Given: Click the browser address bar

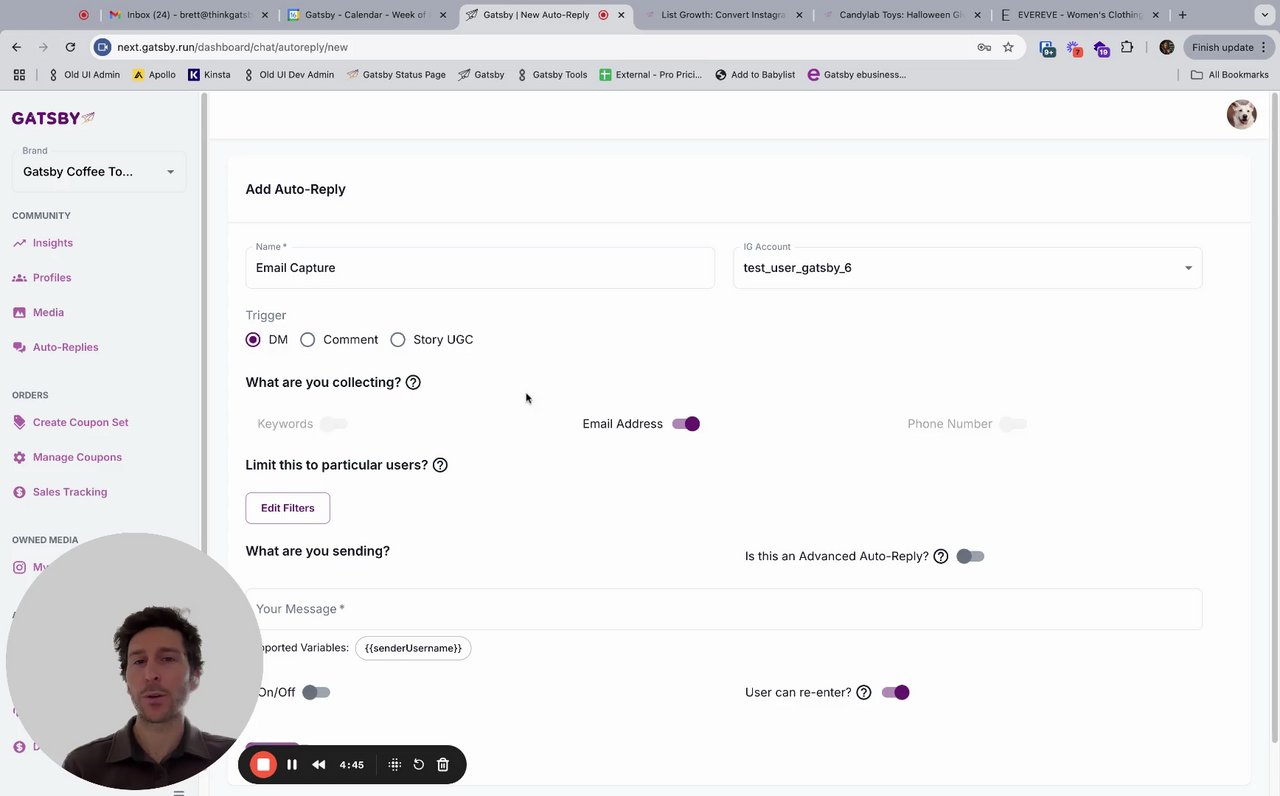Looking at the screenshot, I should point(541,47).
